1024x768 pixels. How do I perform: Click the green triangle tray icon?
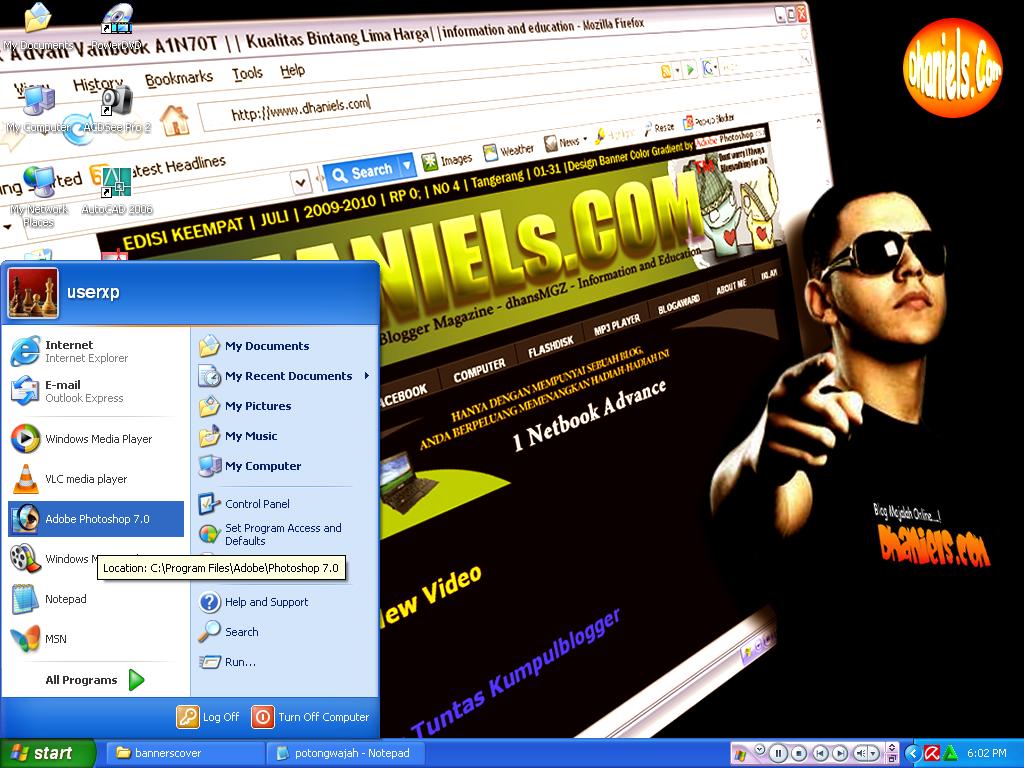tap(950, 753)
